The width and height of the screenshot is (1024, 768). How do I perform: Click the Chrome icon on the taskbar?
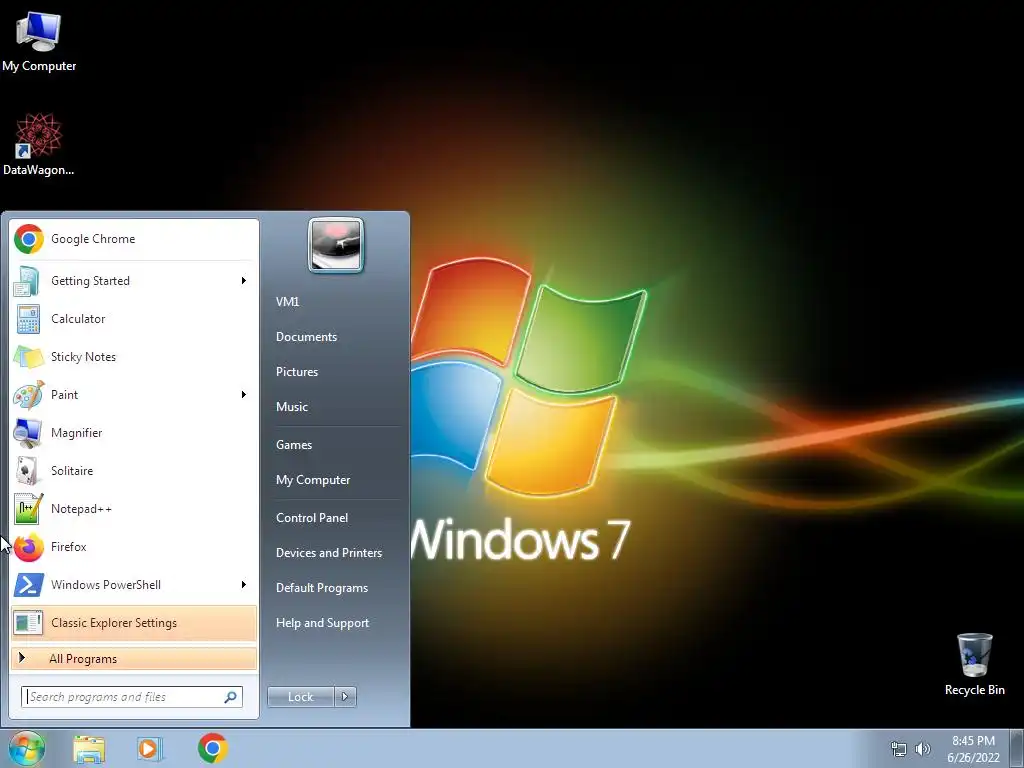click(213, 748)
